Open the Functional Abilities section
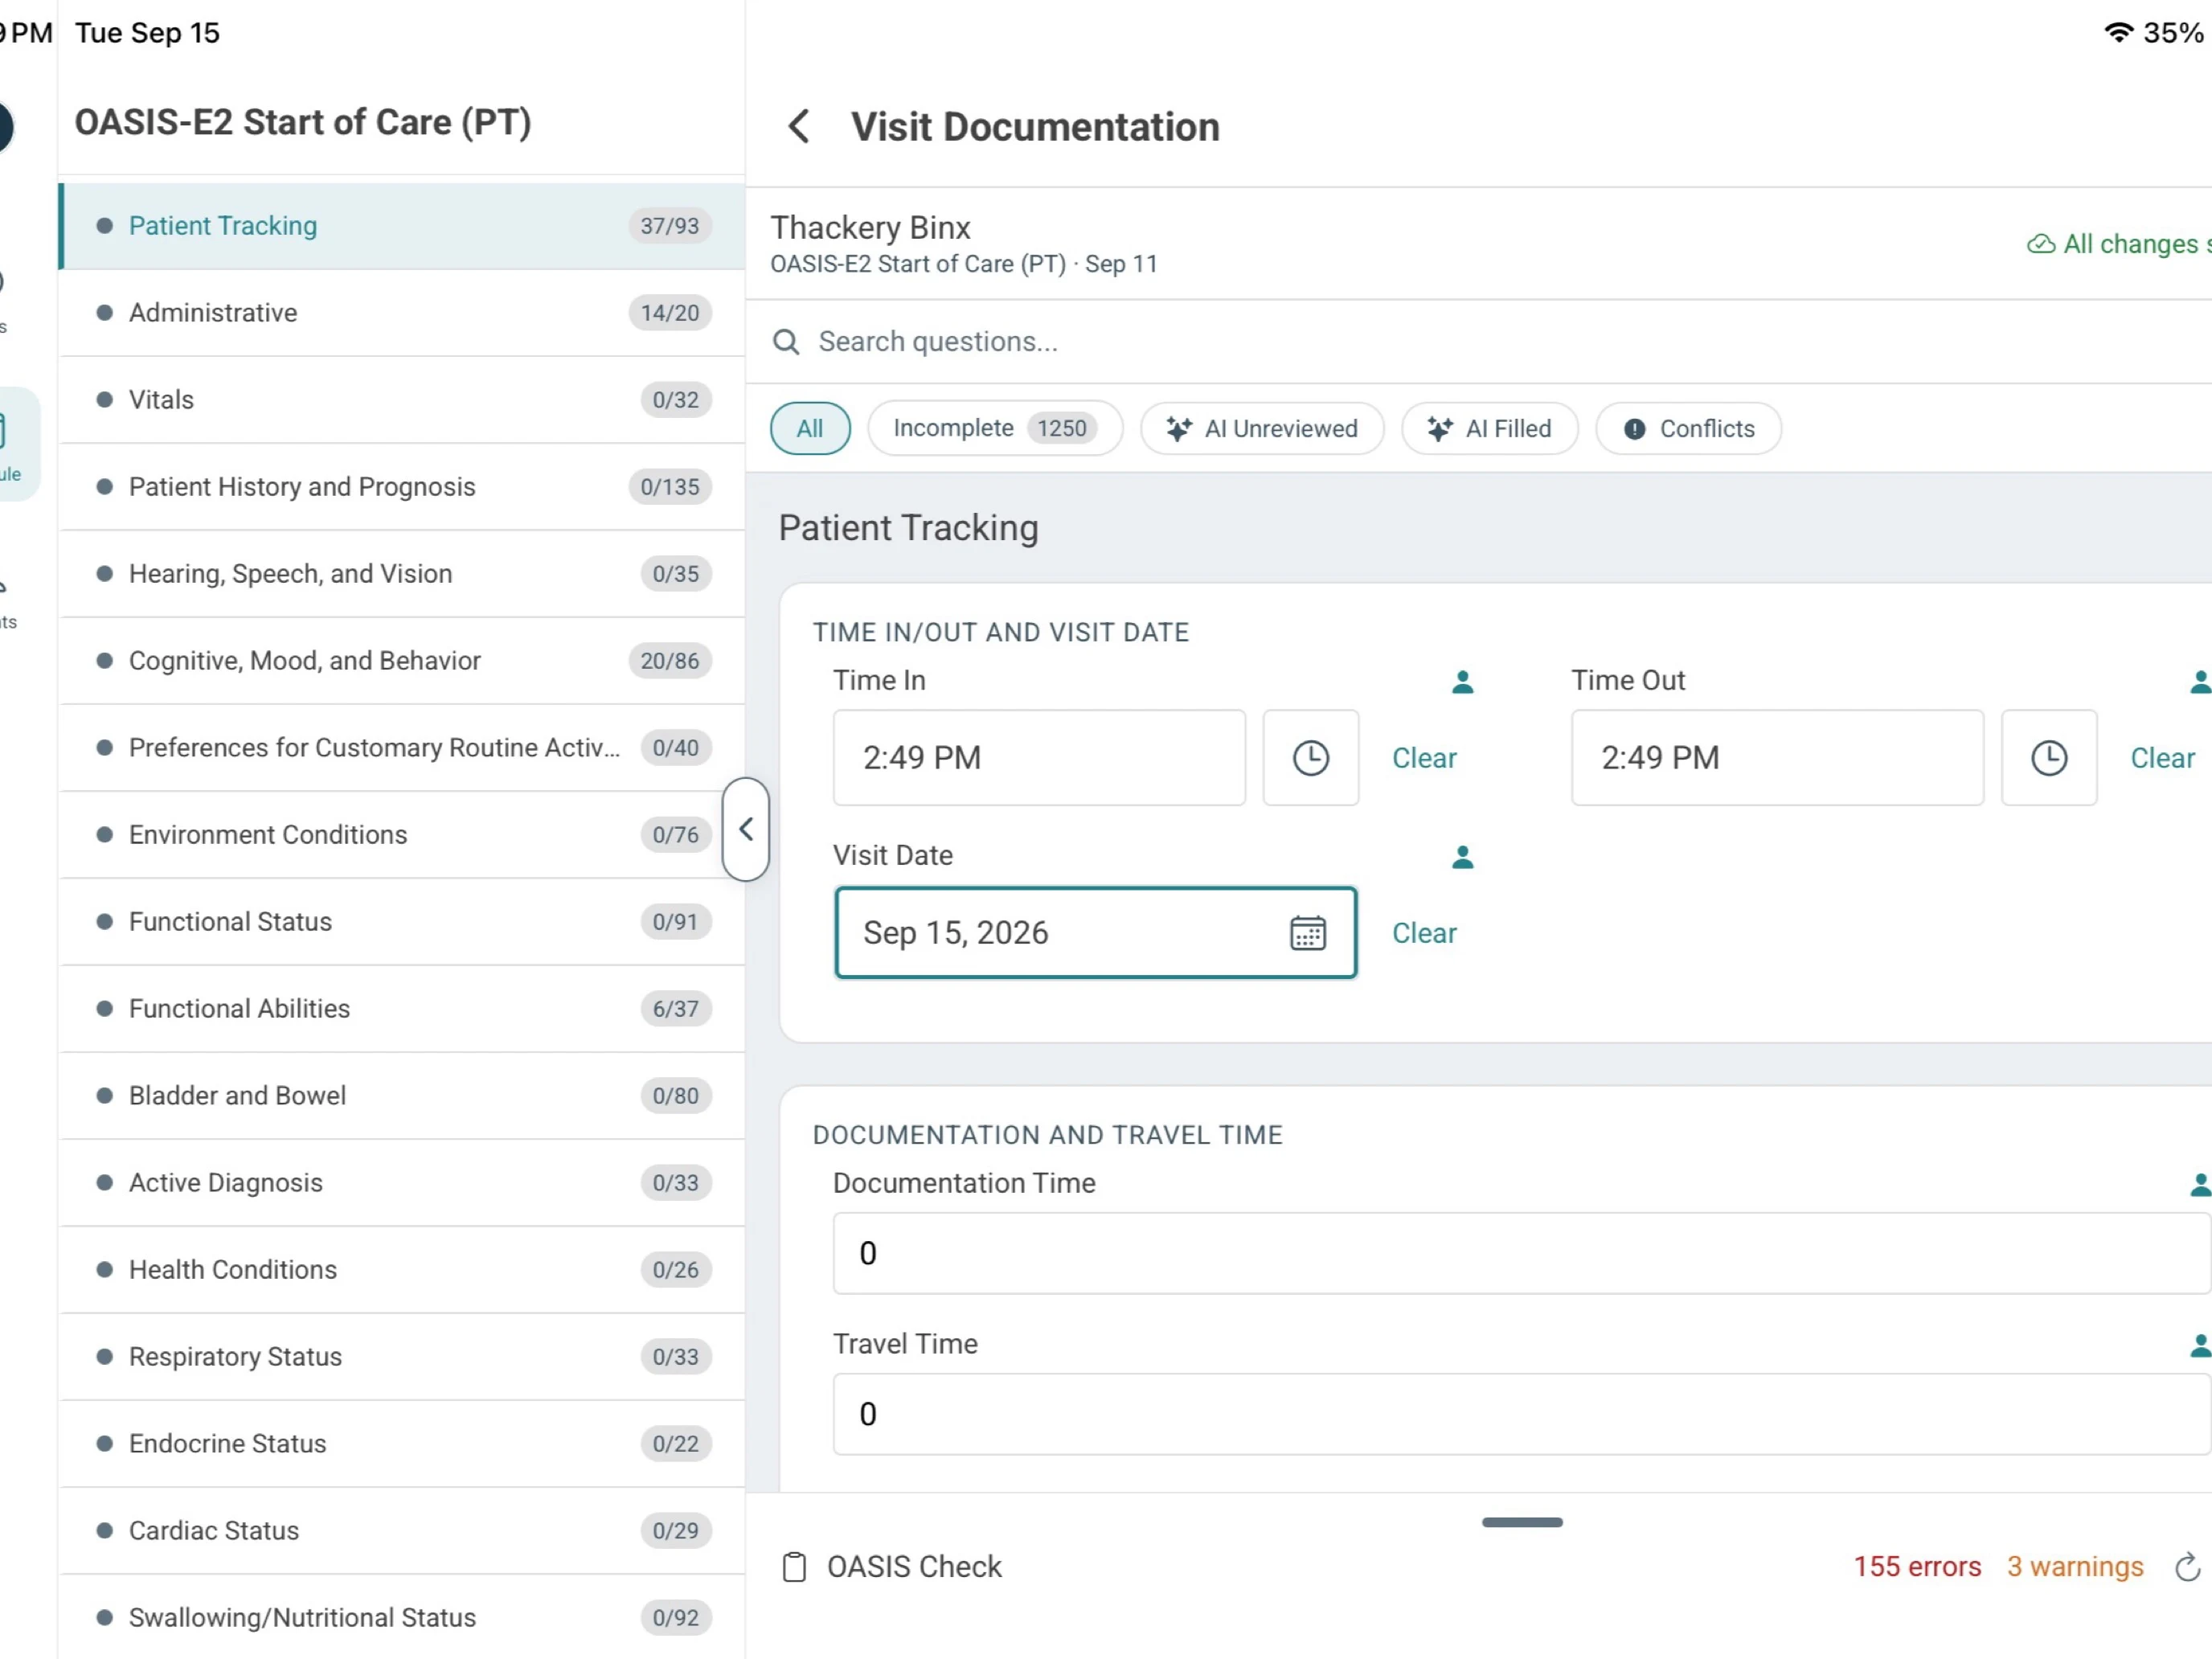2212x1659 pixels. [402, 1009]
